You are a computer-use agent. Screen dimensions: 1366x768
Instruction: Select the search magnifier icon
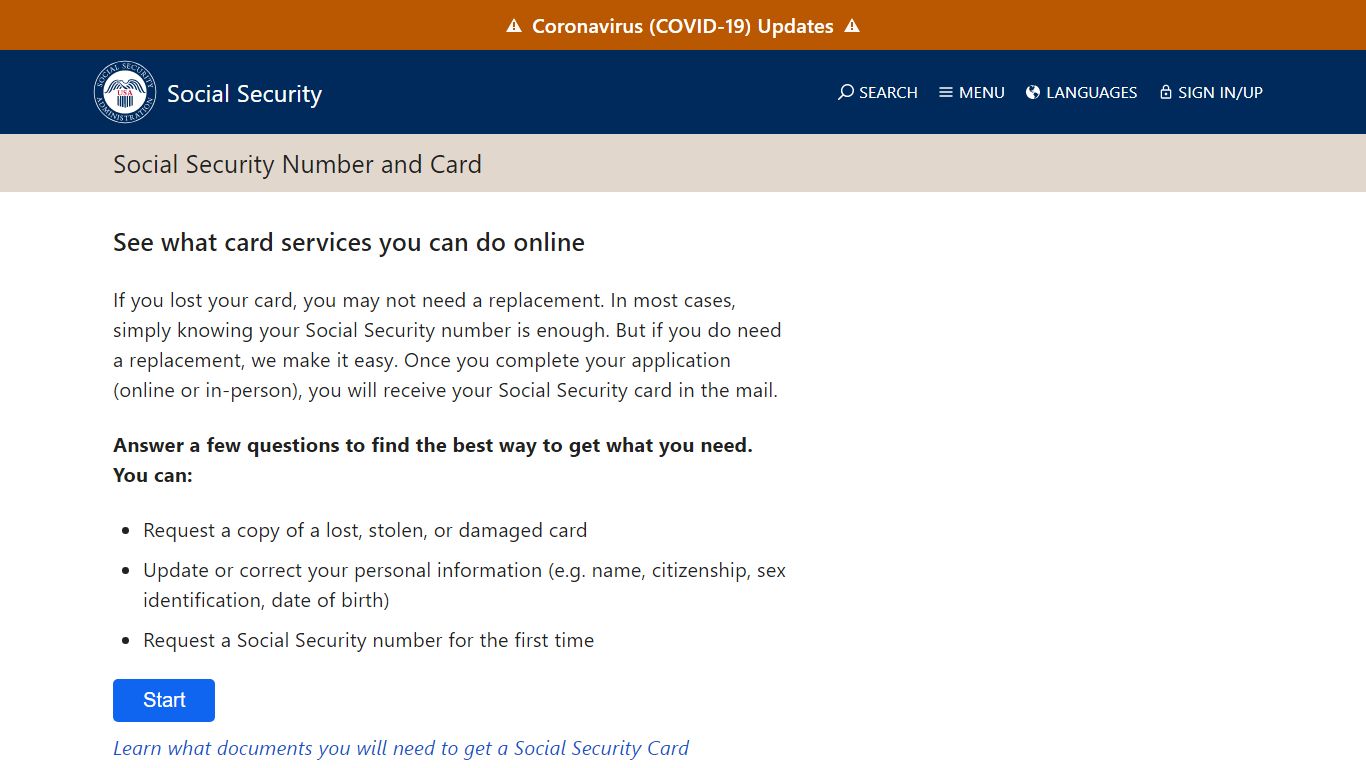pyautogui.click(x=846, y=92)
